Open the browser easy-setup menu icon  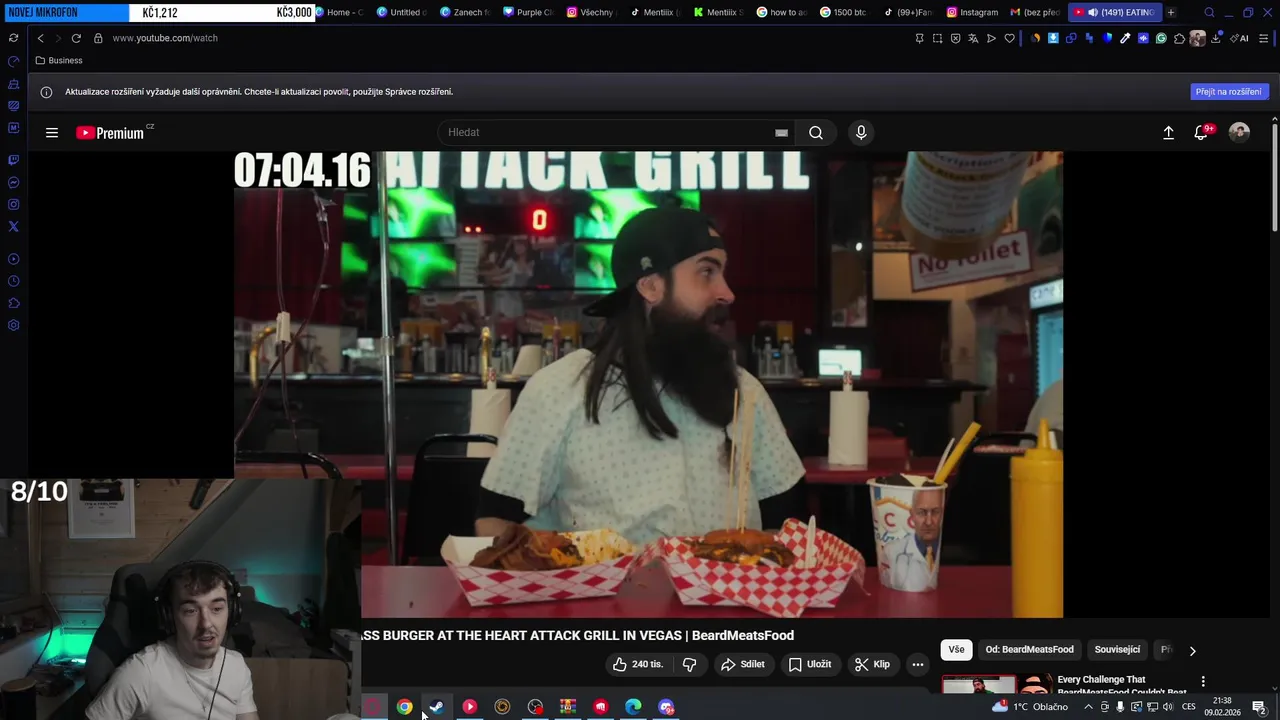(1264, 38)
